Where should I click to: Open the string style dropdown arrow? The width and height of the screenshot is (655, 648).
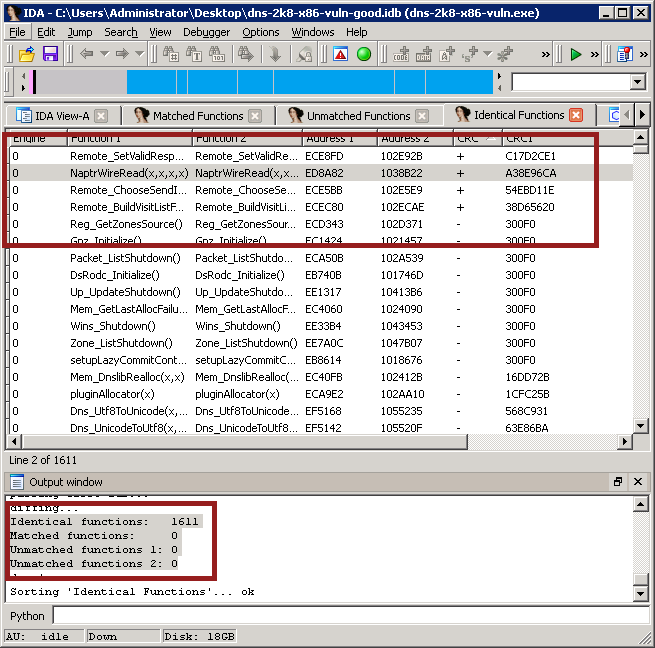[487, 53]
